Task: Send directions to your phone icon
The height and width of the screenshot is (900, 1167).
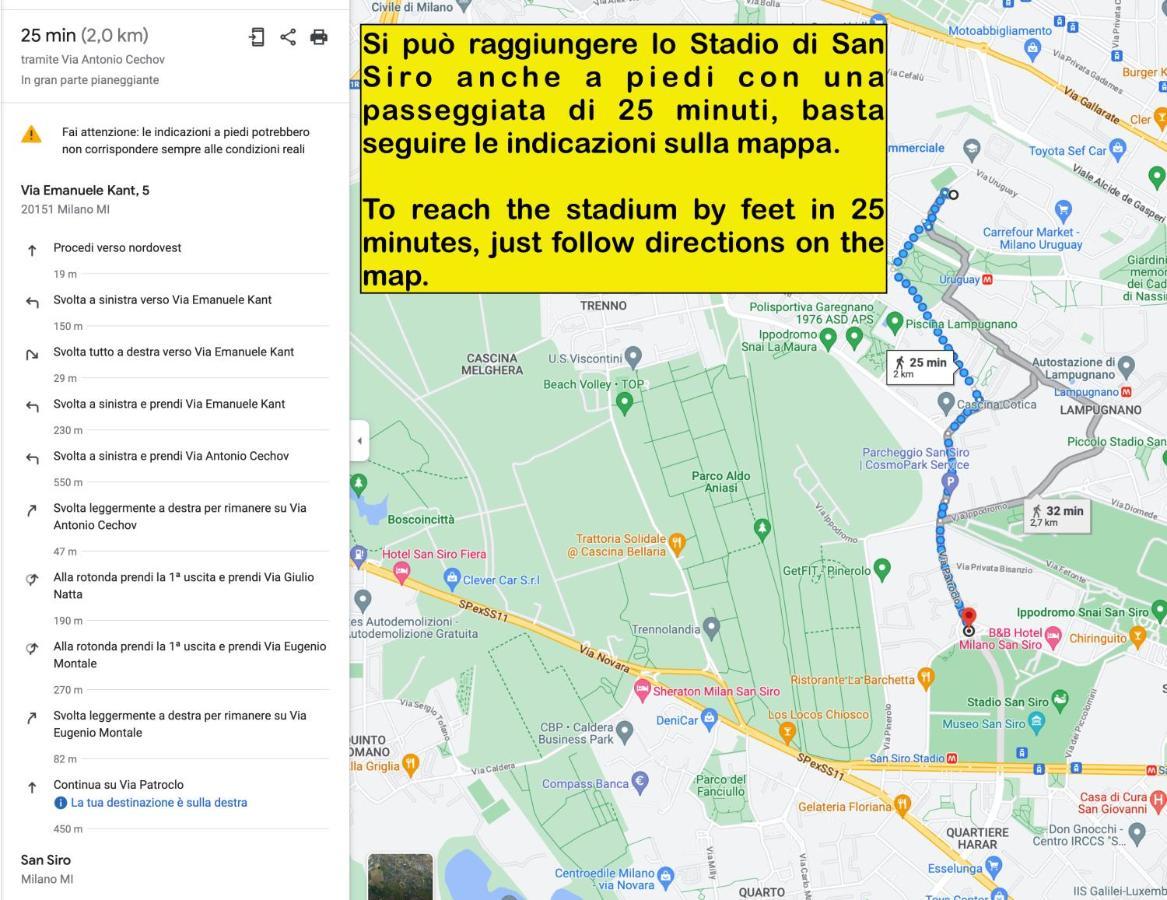Action: pyautogui.click(x=257, y=37)
